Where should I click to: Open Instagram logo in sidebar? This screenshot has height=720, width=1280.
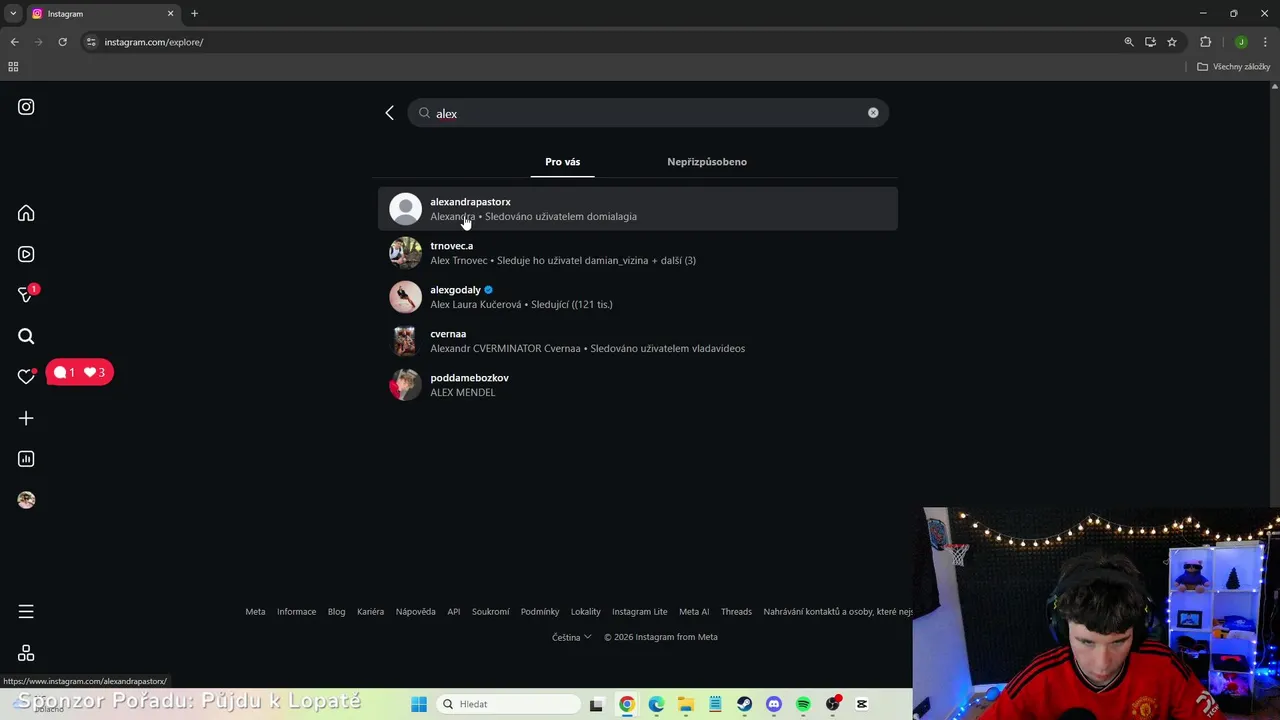click(26, 107)
